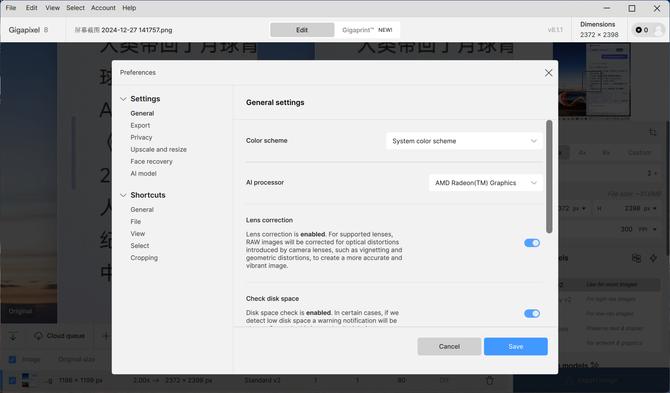Delete image row with trash icon
The width and height of the screenshot is (670, 393).
[x=490, y=380]
